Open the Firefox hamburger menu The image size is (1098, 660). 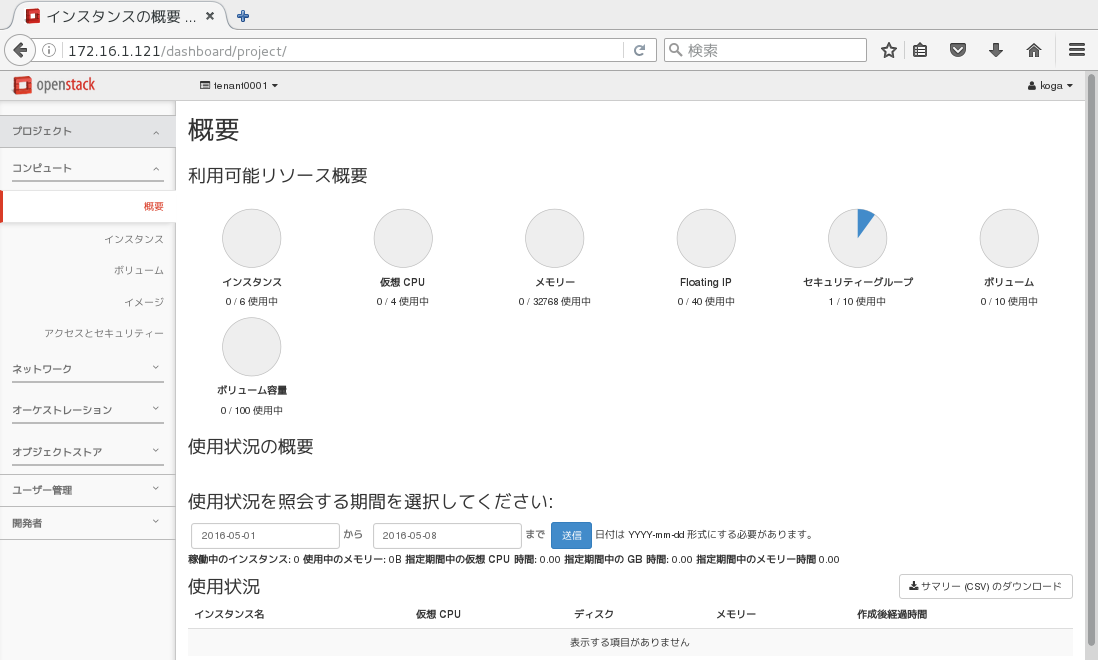[1077, 50]
